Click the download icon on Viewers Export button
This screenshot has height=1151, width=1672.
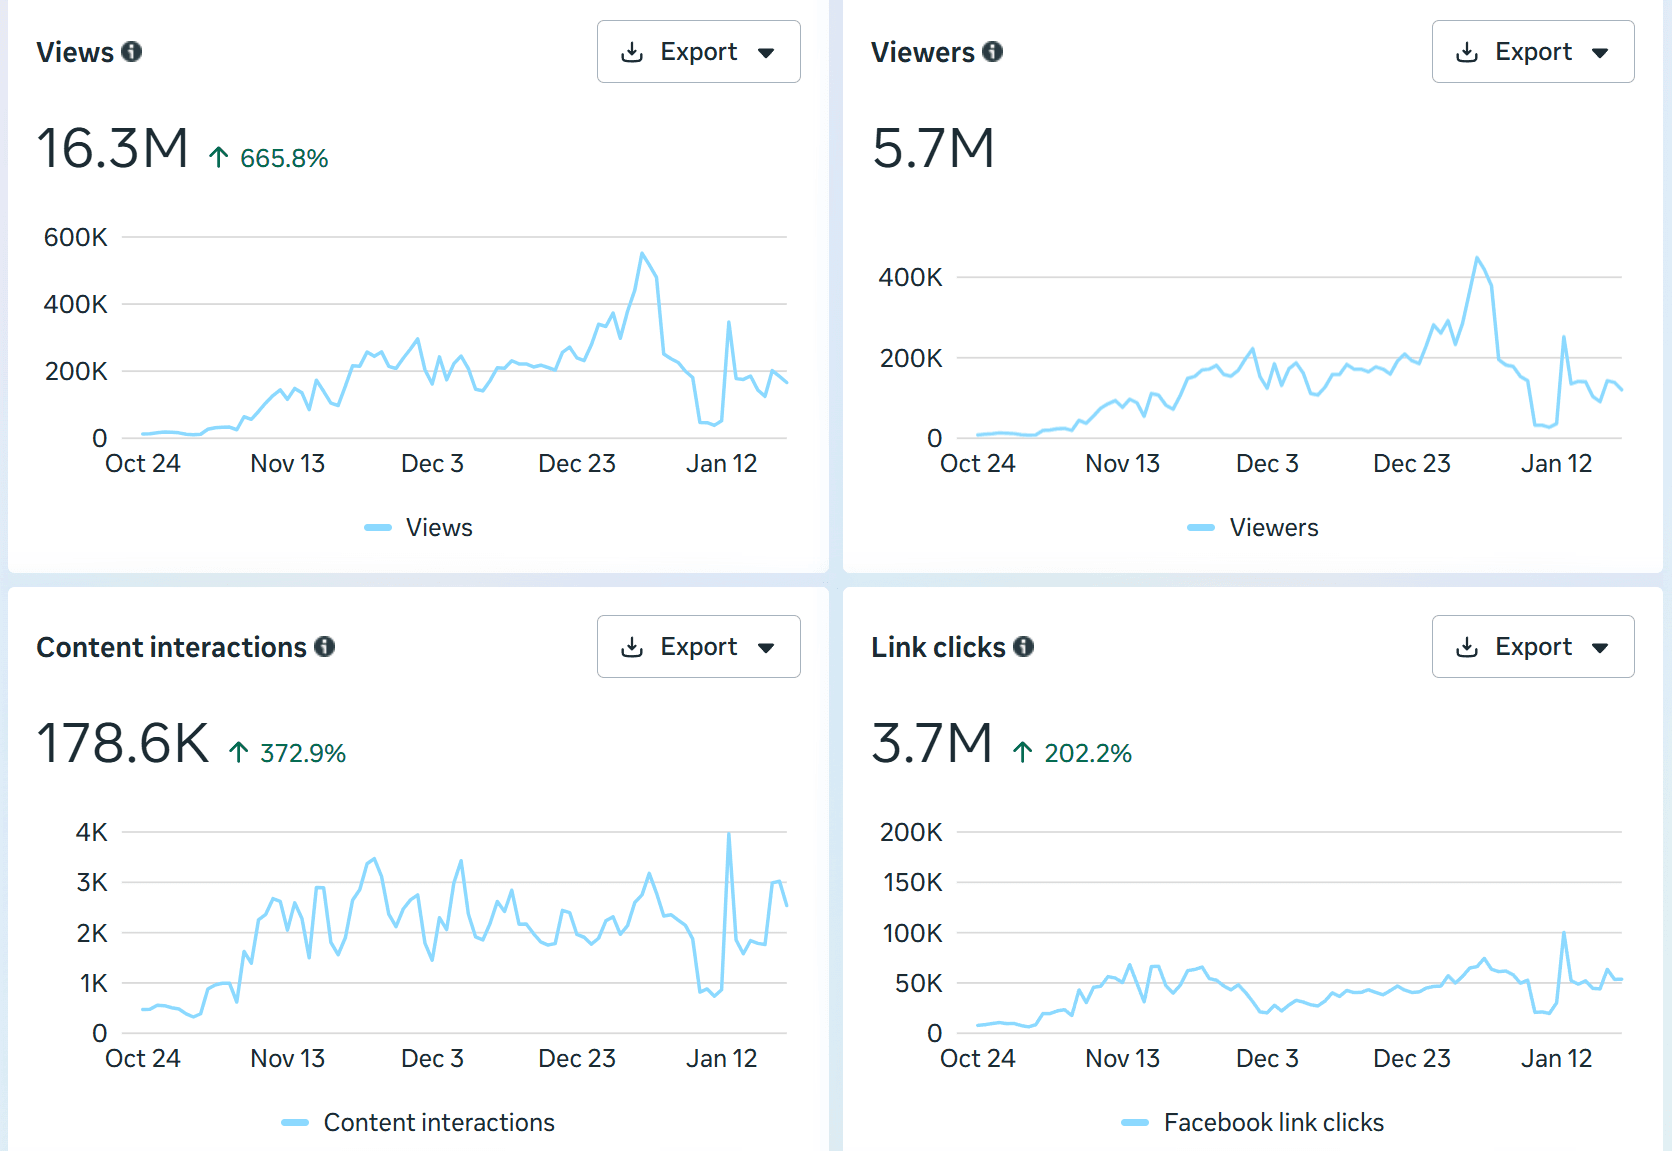click(1468, 51)
